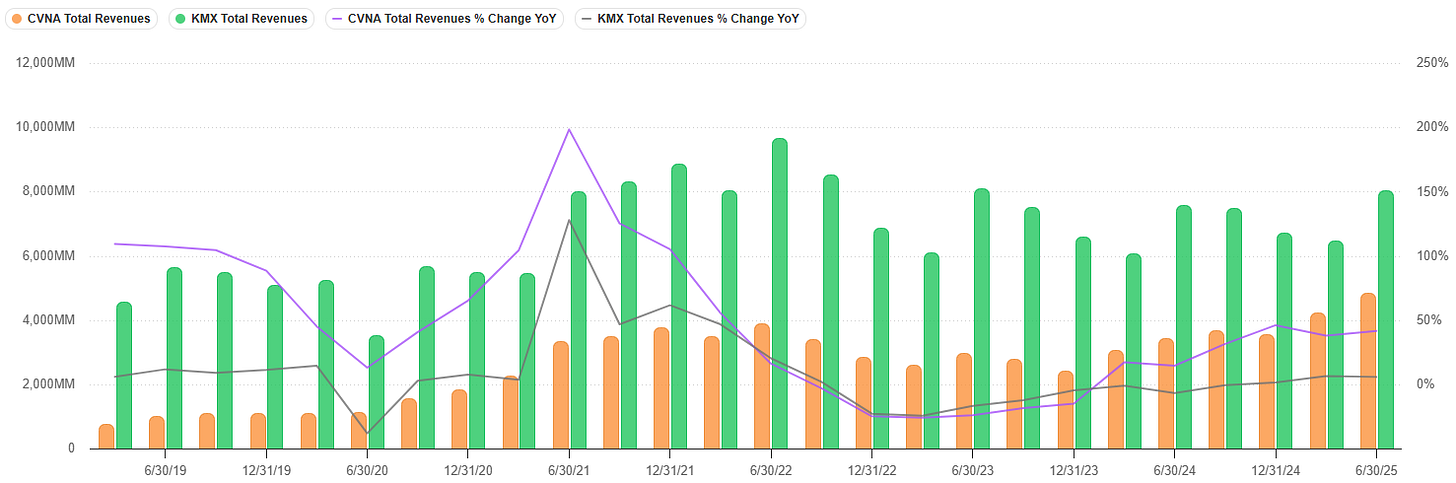Select the short green KMX bar at 6/30/20
Viewport: 1456px width, 483px height.
pos(376,392)
